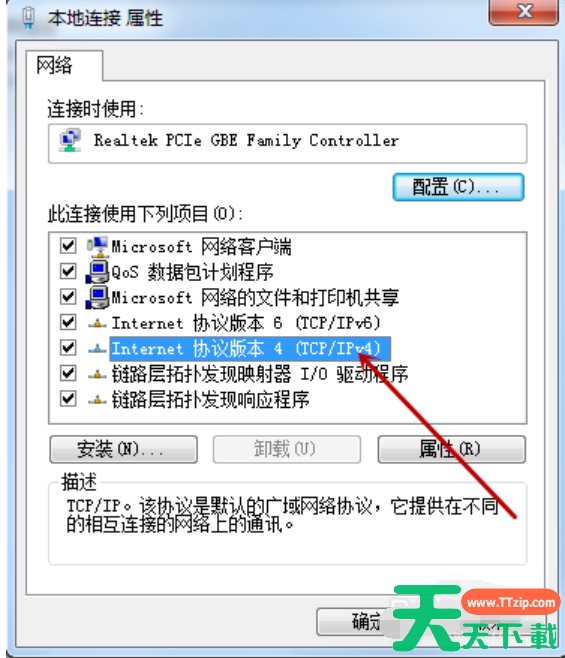Click the Microsoft 网络客户端 item icon
565x658 pixels.
[x=97, y=246]
